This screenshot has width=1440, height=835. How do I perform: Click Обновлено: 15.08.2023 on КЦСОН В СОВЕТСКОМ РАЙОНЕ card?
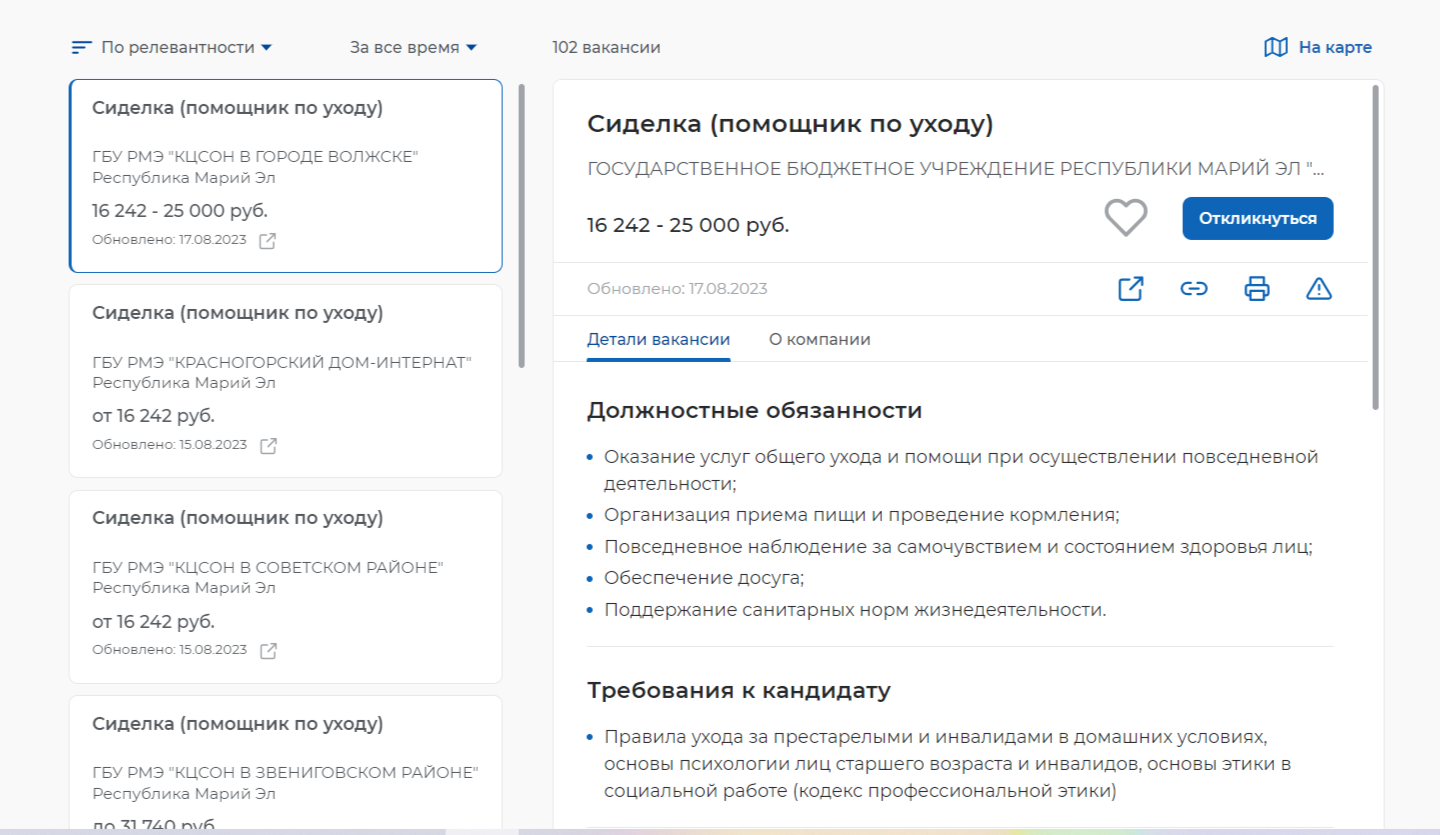point(169,650)
